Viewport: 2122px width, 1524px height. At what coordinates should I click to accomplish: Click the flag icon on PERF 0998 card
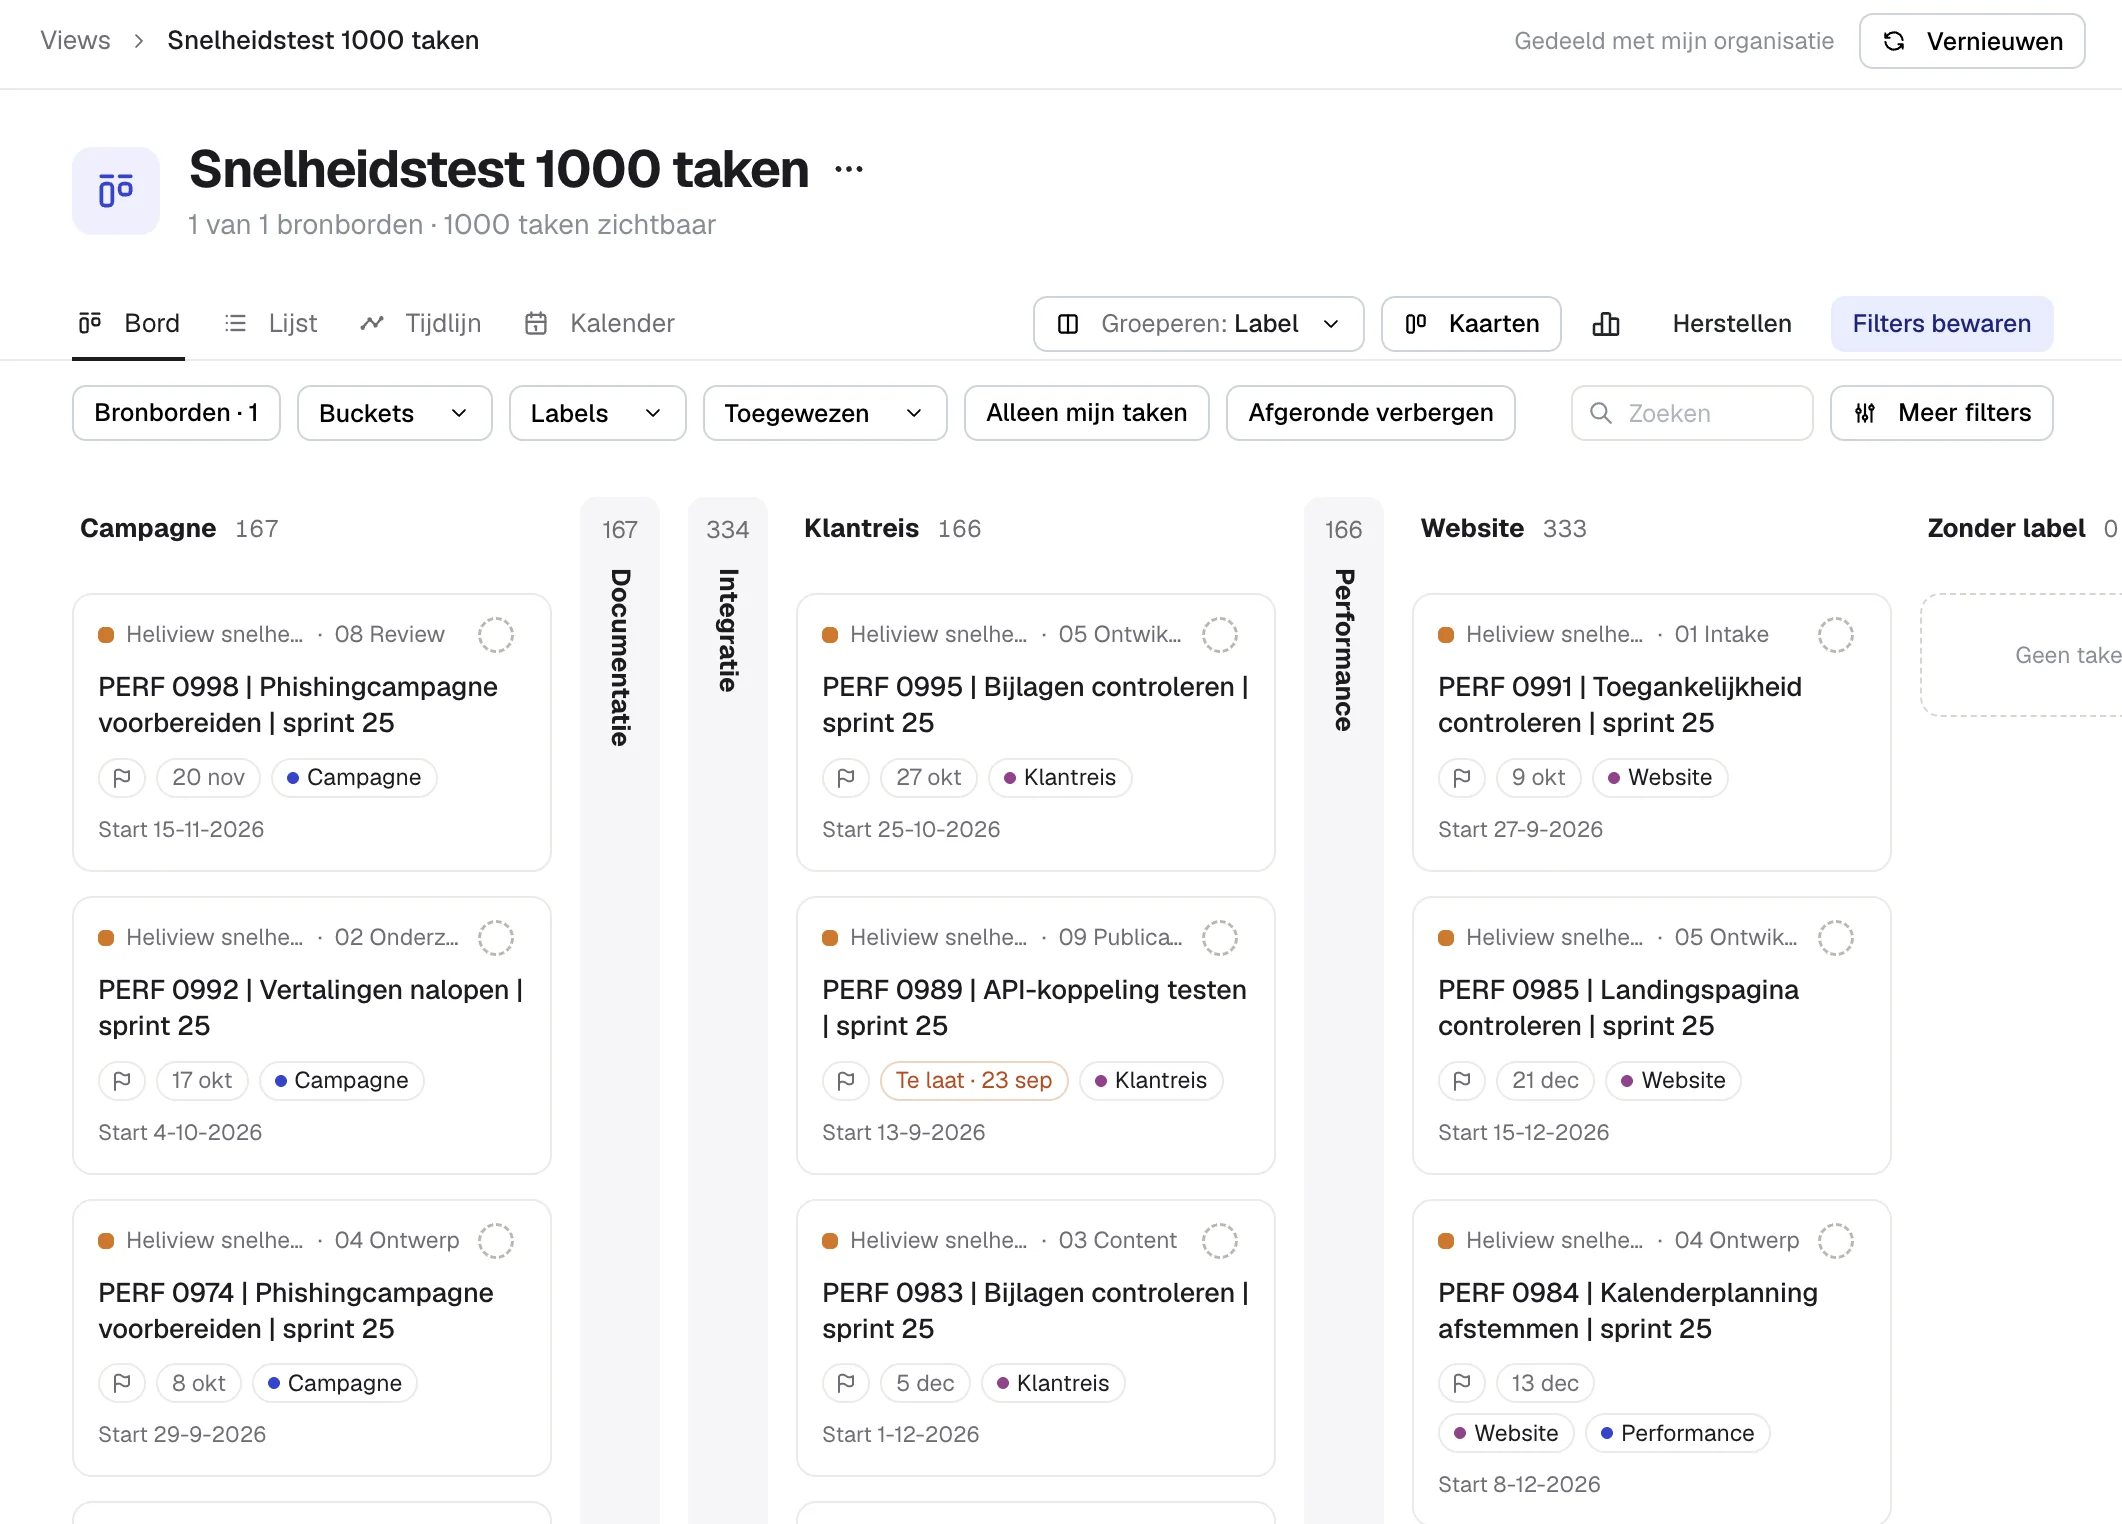click(122, 778)
